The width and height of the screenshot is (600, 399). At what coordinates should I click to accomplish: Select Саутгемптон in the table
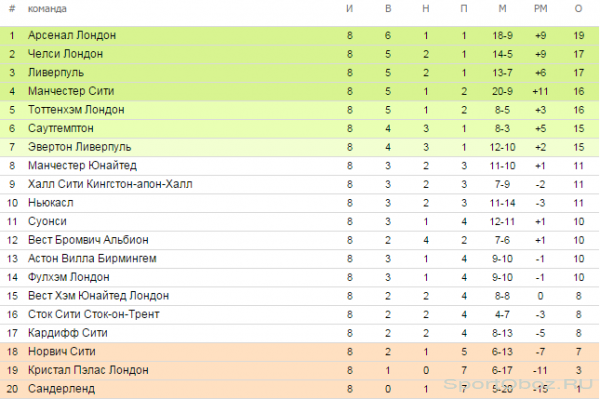60,128
